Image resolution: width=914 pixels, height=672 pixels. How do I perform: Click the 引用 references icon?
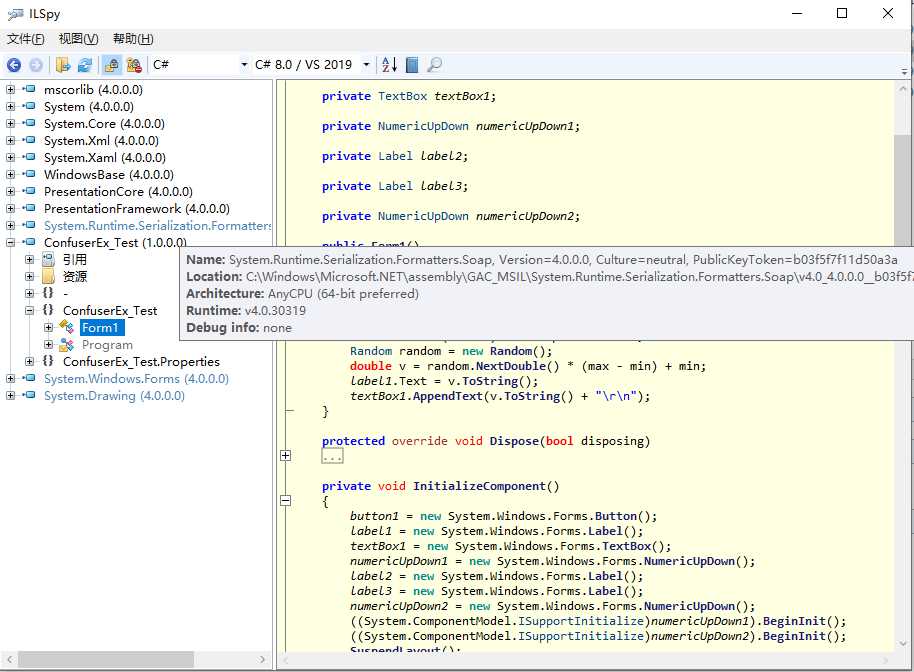point(48,259)
